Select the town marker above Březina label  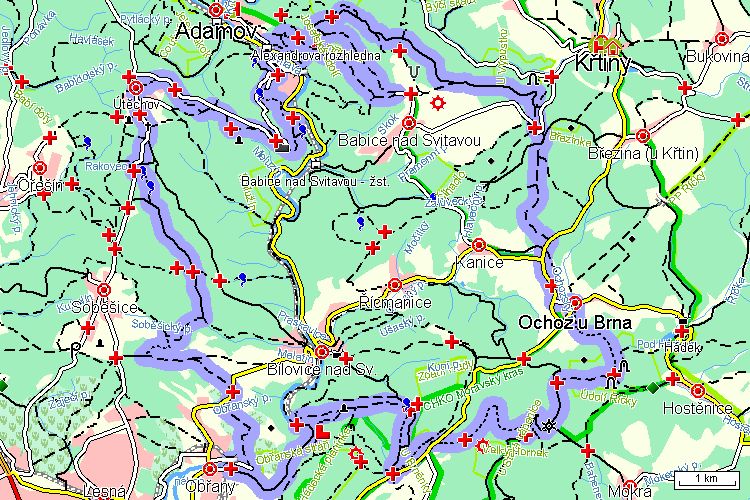[643, 135]
